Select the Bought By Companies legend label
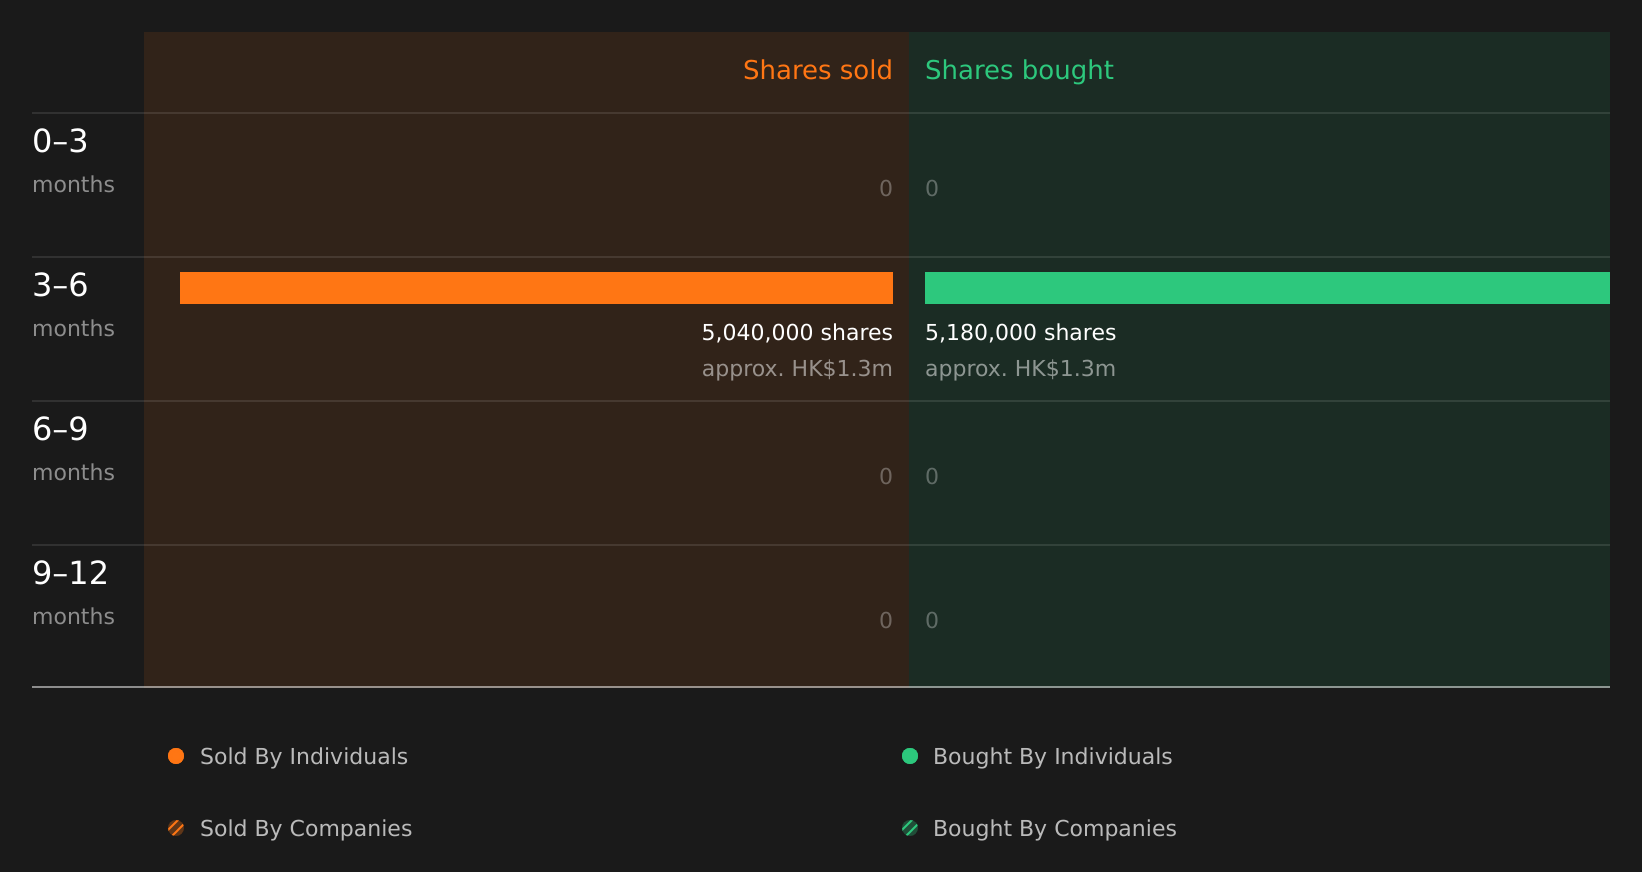This screenshot has width=1642, height=872. coord(1055,829)
